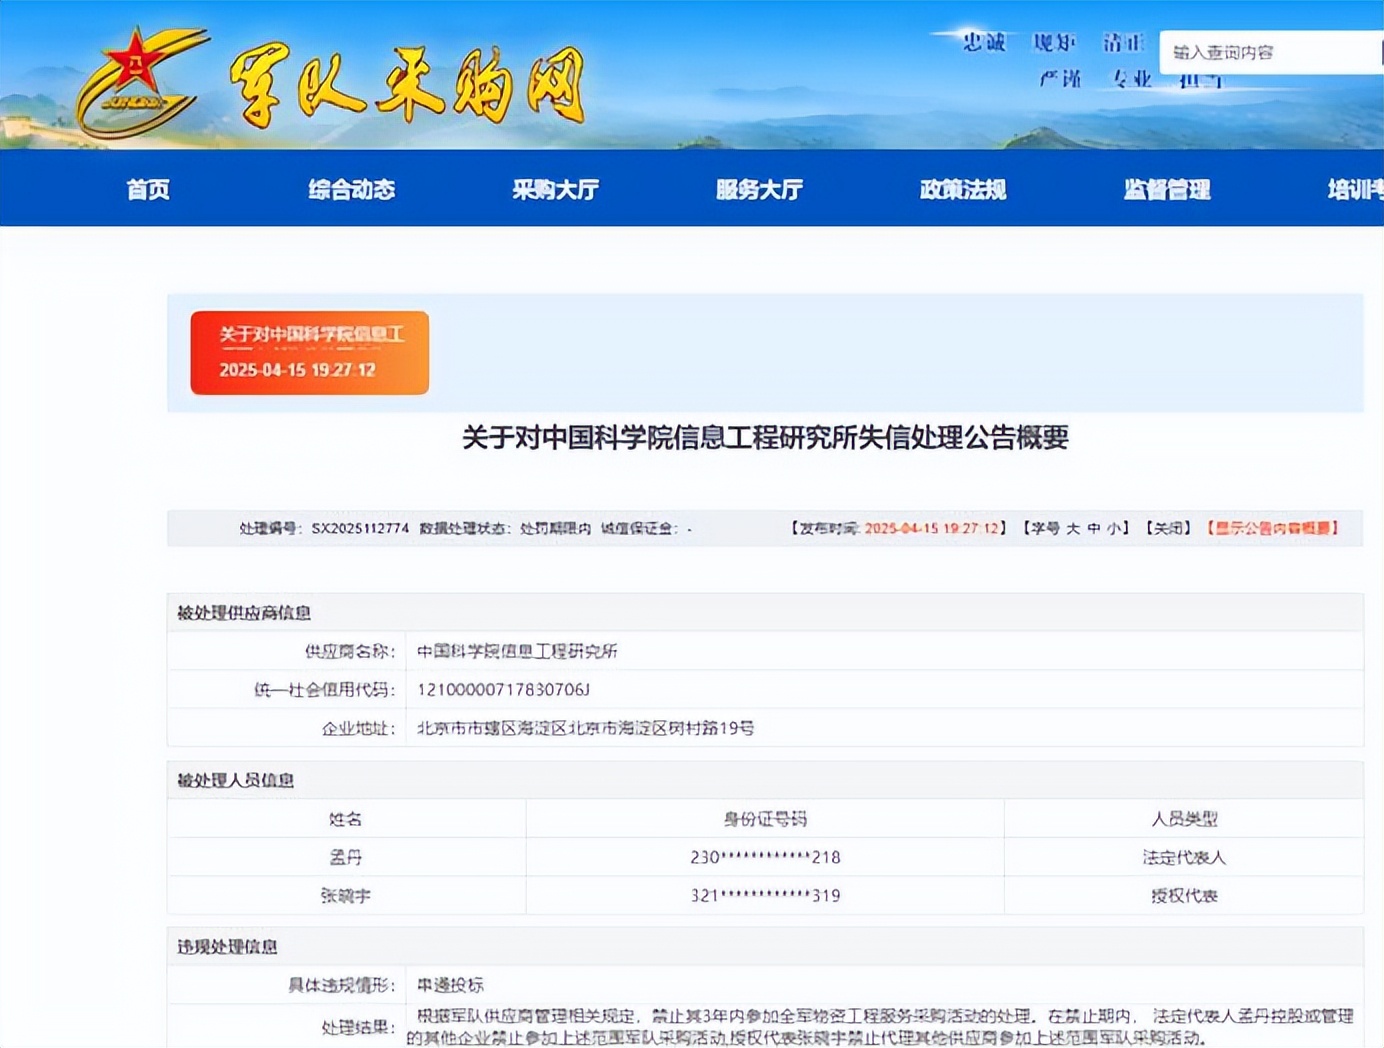Click the 军队采购网 title banner
The image size is (1384, 1048).
(406, 87)
